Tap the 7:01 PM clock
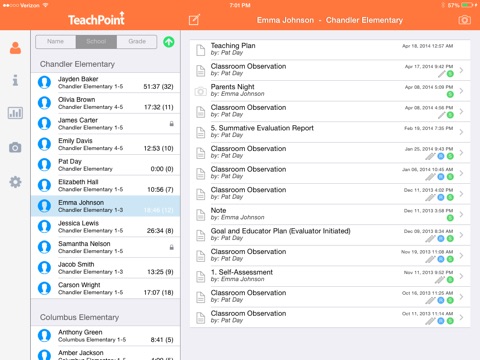480x360 pixels. tap(240, 5)
